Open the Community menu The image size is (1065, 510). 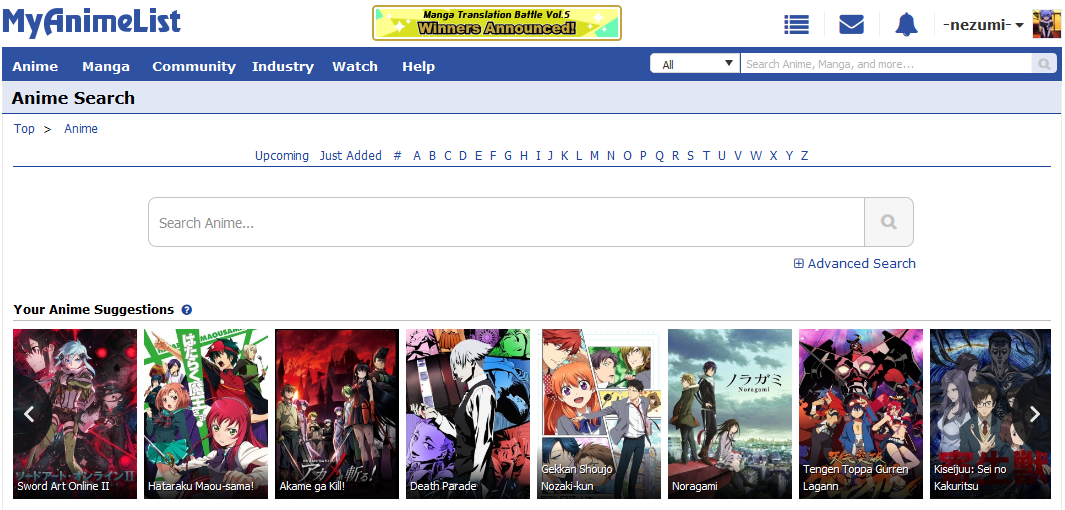coord(194,66)
